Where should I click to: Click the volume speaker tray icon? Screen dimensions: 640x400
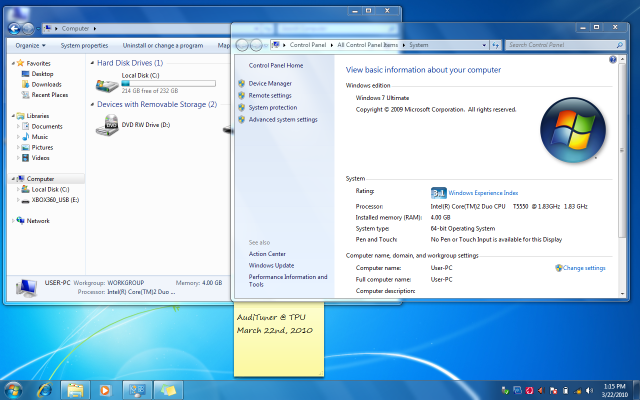[589, 391]
